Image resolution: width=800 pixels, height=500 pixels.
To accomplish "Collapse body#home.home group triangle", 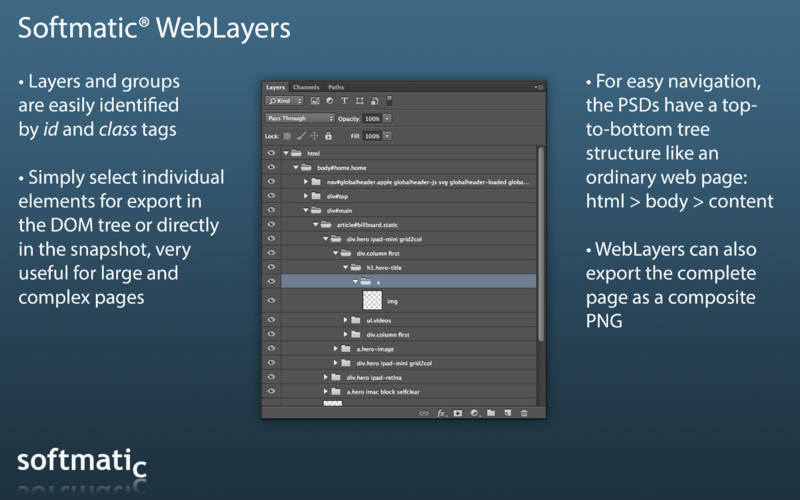I will pos(296,167).
